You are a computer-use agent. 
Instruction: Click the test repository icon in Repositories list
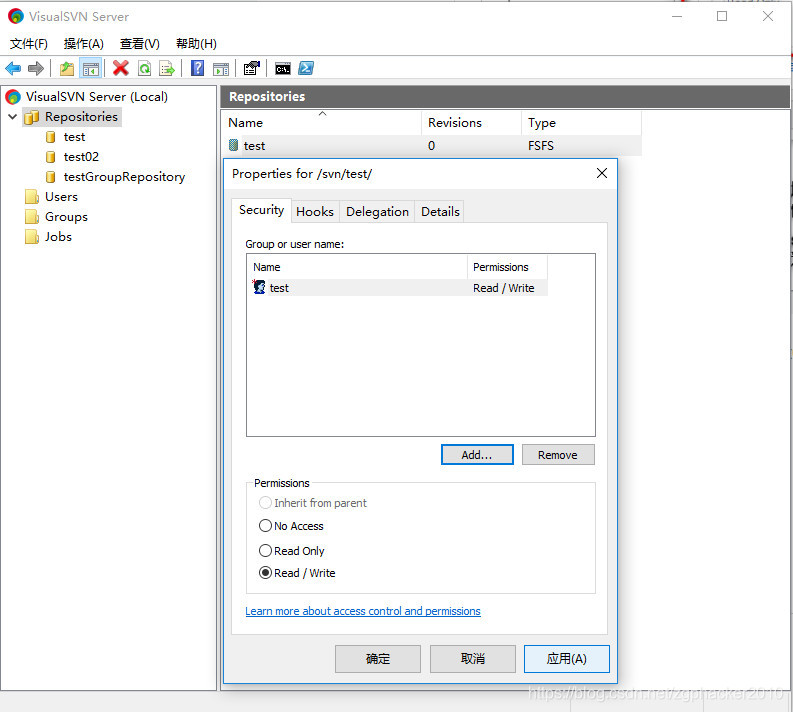point(233,145)
